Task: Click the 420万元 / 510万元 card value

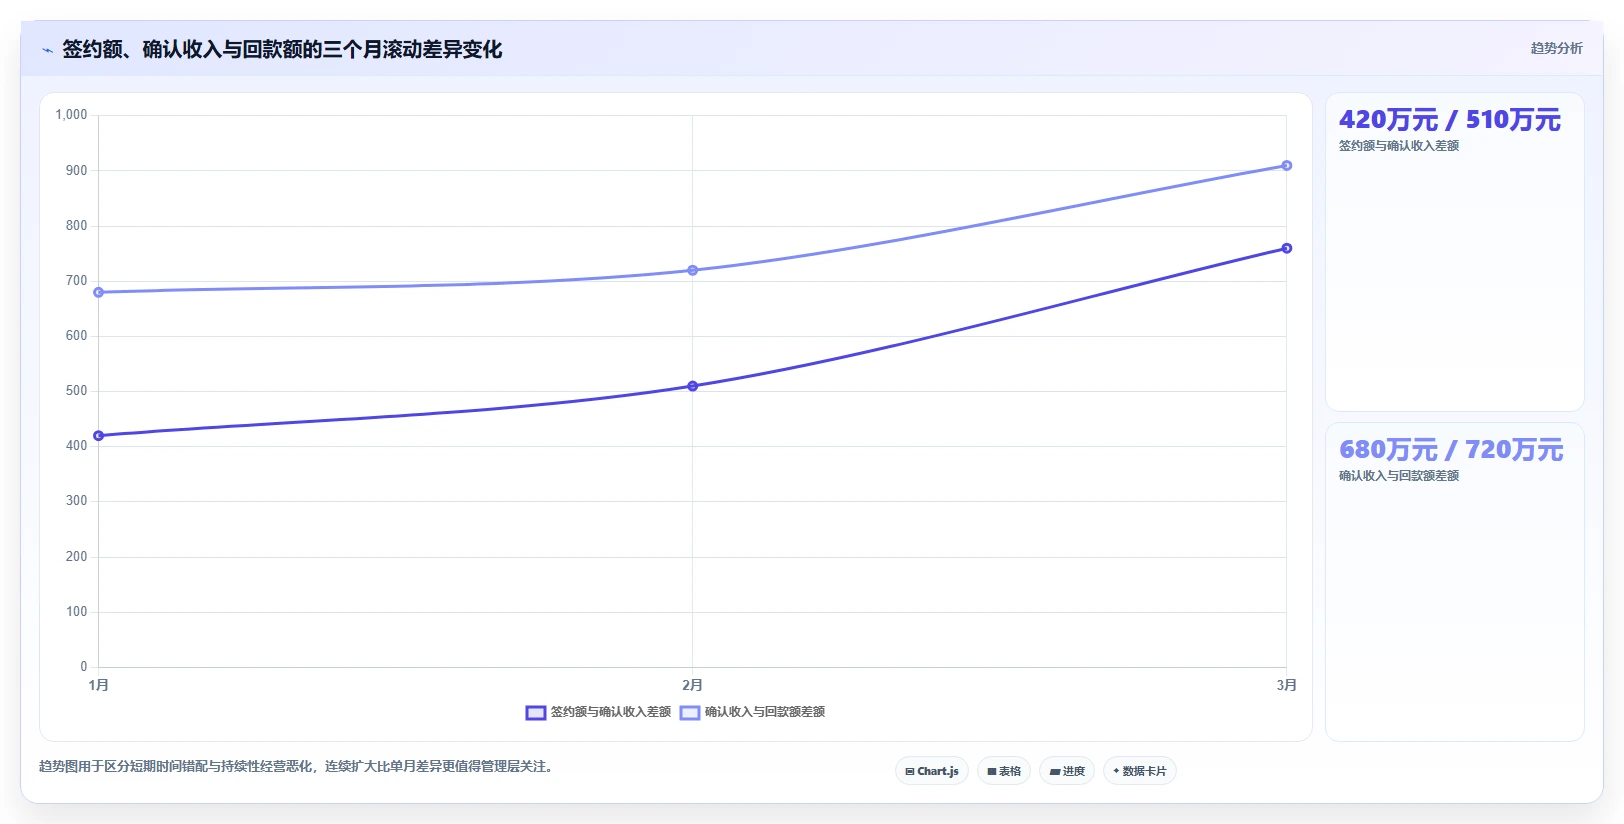Action: [x=1450, y=120]
